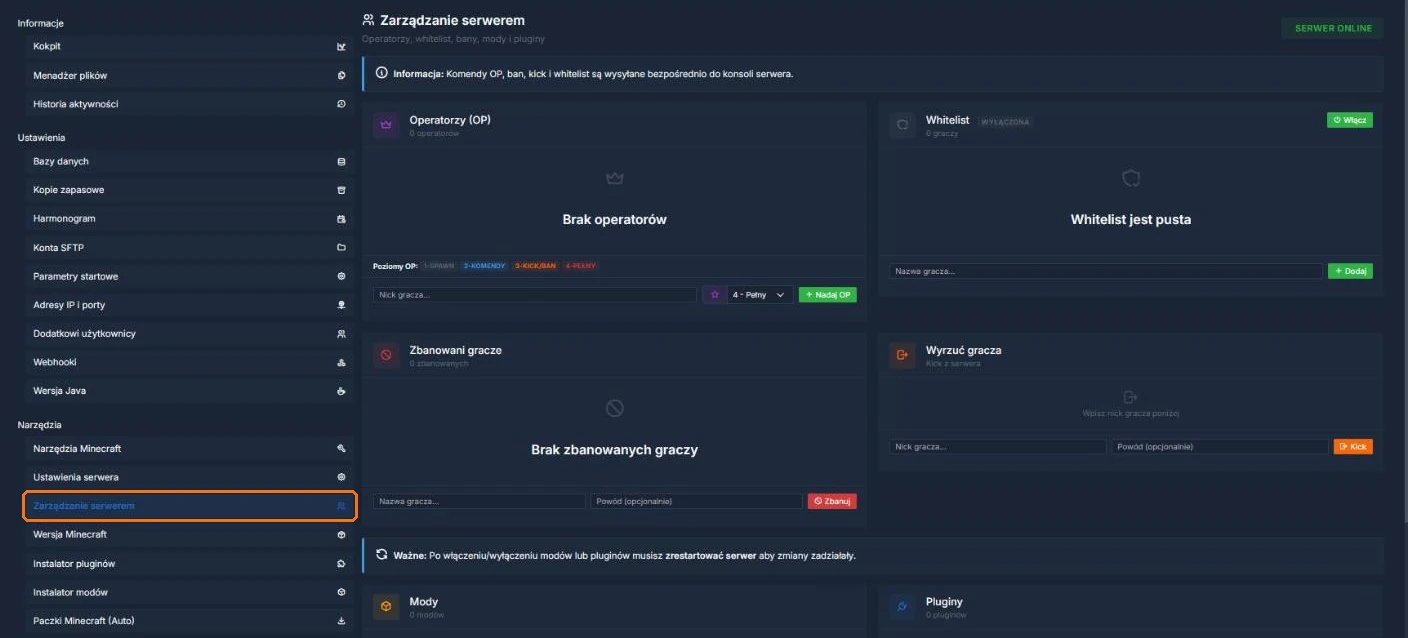The image size is (1408, 638).
Task: Click the SERWER ONLINE status badge
Action: tap(1333, 28)
